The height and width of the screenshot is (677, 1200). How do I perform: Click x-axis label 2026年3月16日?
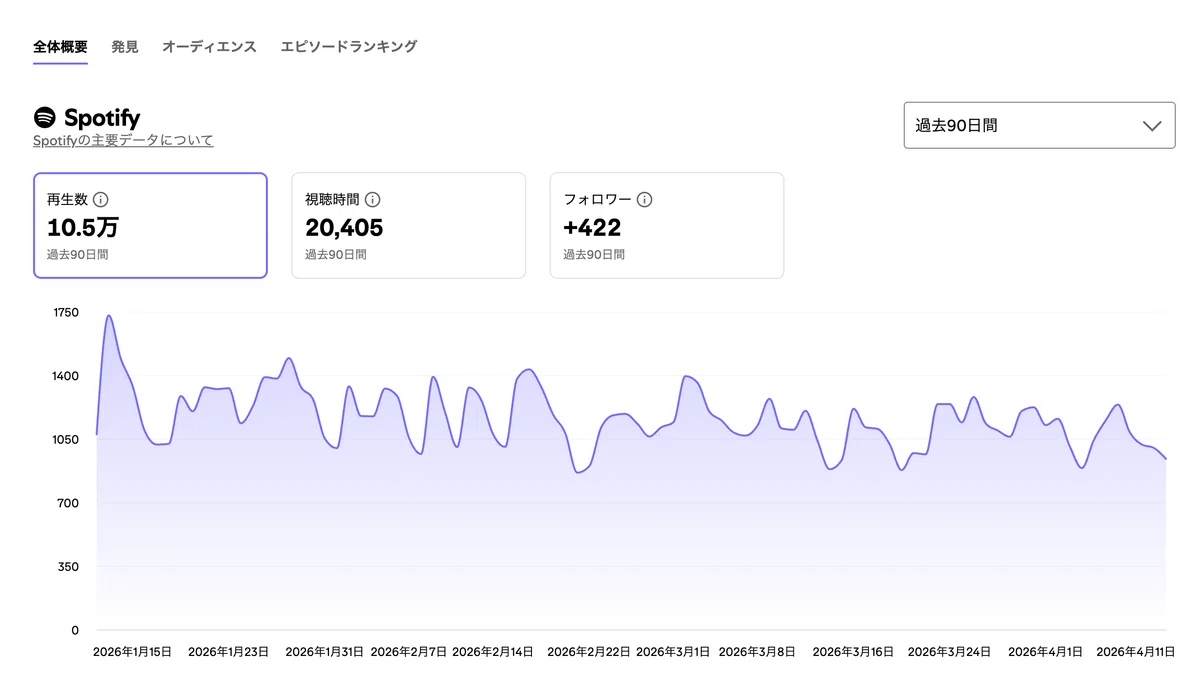click(x=853, y=652)
